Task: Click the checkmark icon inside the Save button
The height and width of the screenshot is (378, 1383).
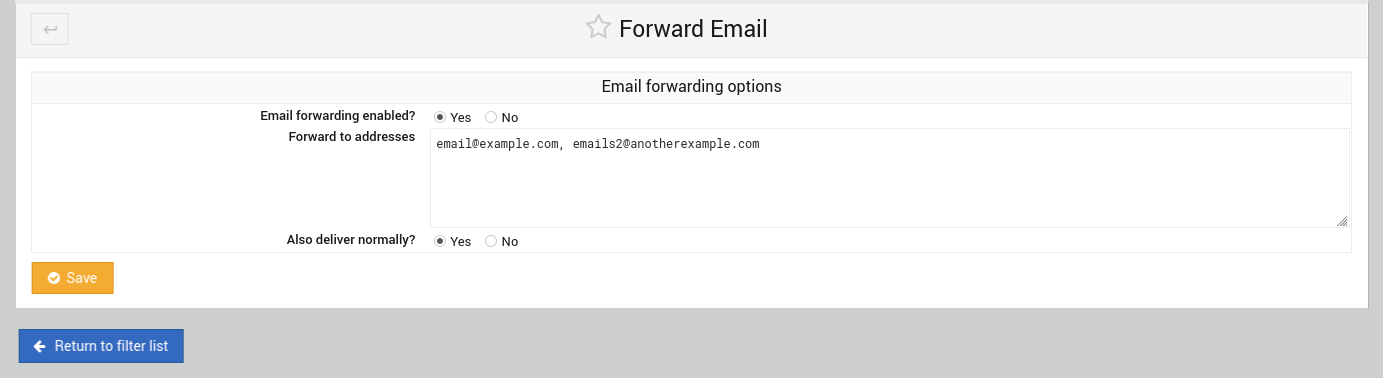Action: pyautogui.click(x=54, y=278)
